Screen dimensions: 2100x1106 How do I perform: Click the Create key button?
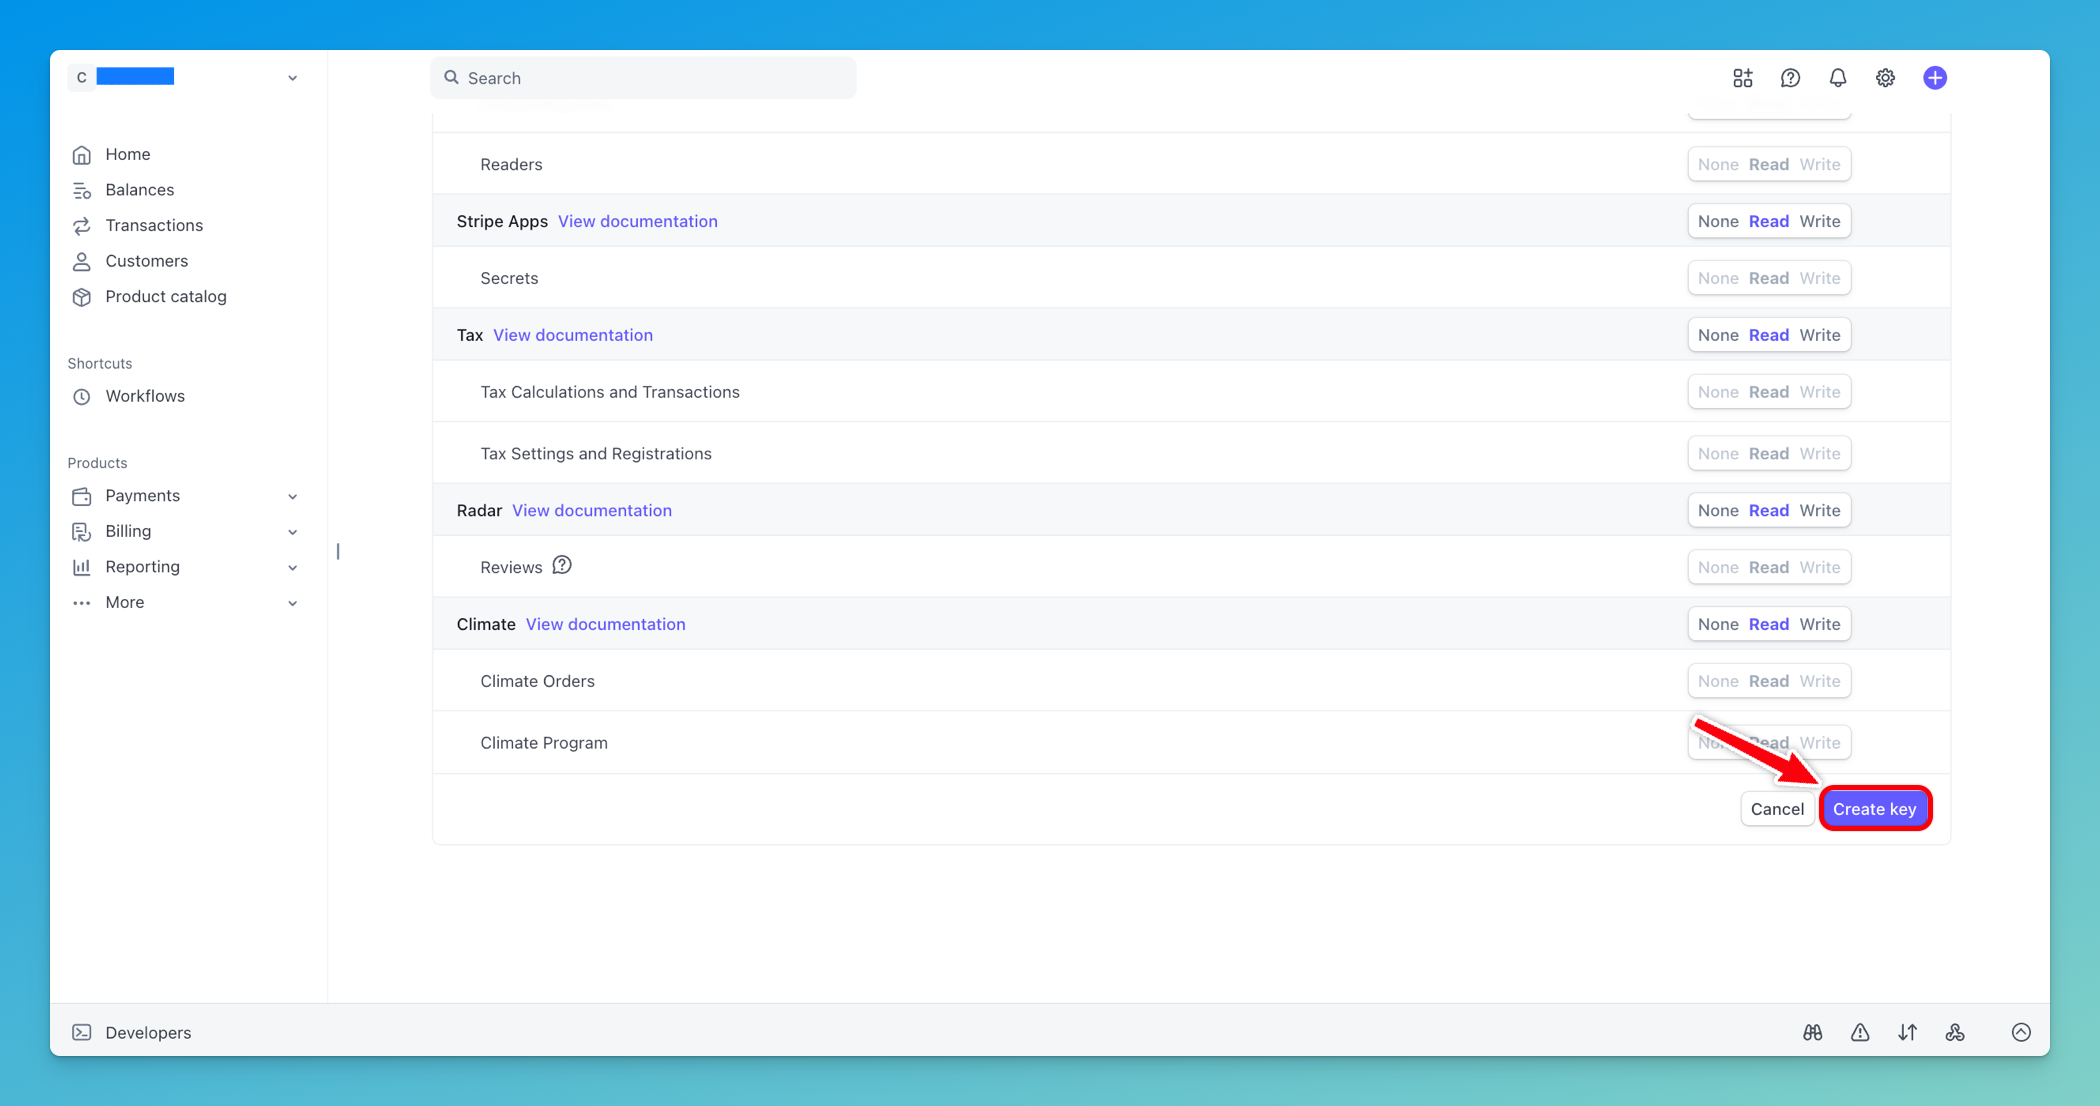(x=1875, y=808)
